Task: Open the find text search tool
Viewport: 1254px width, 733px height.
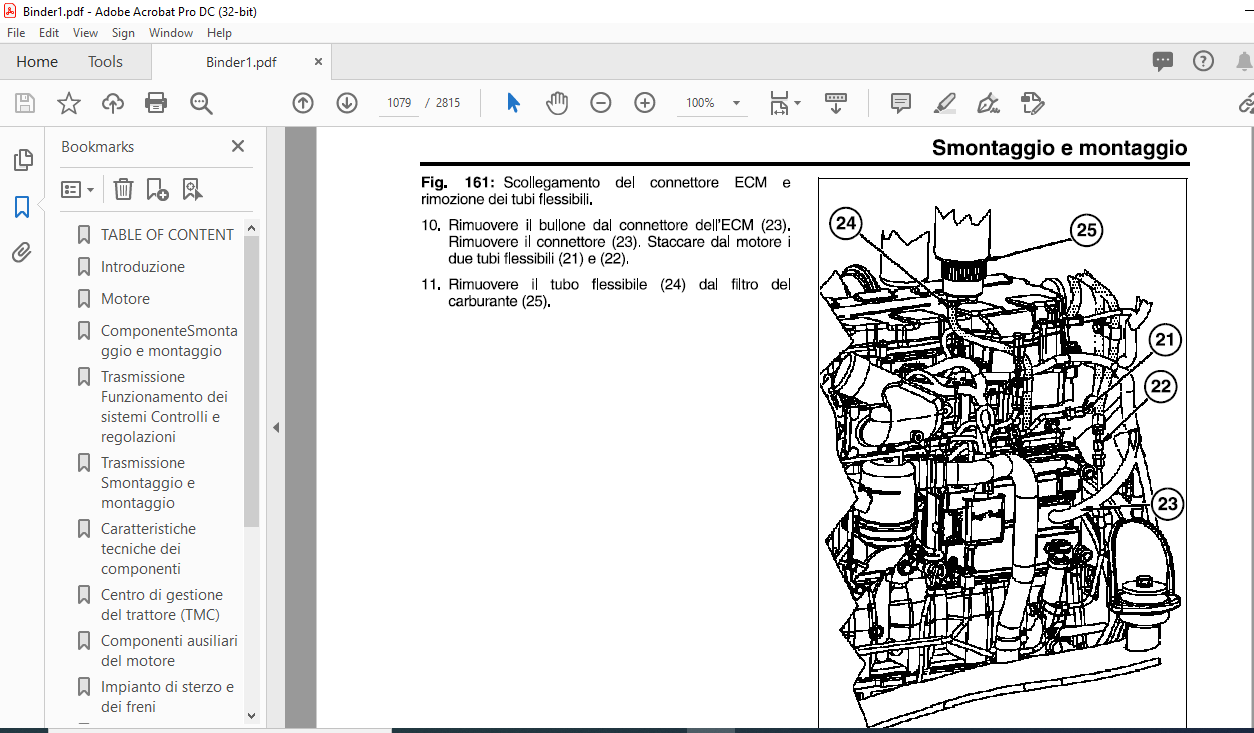Action: tap(201, 103)
